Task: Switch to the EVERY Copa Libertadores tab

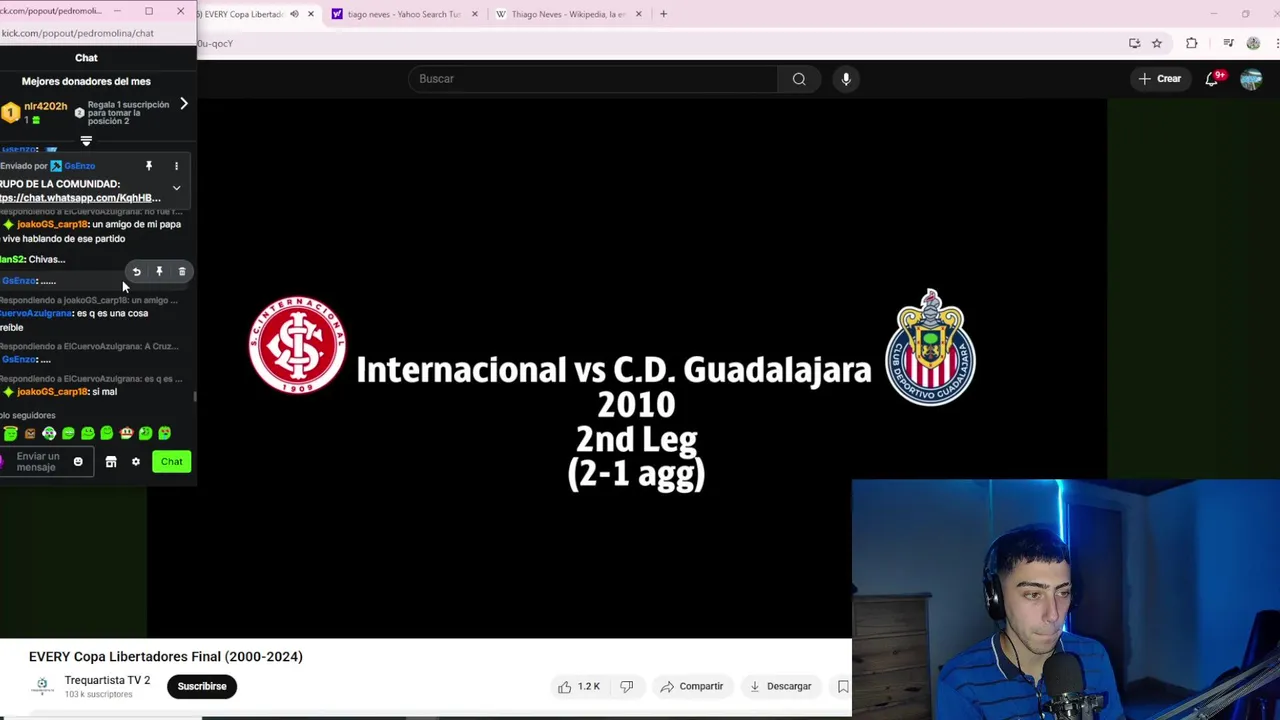Action: coord(245,14)
